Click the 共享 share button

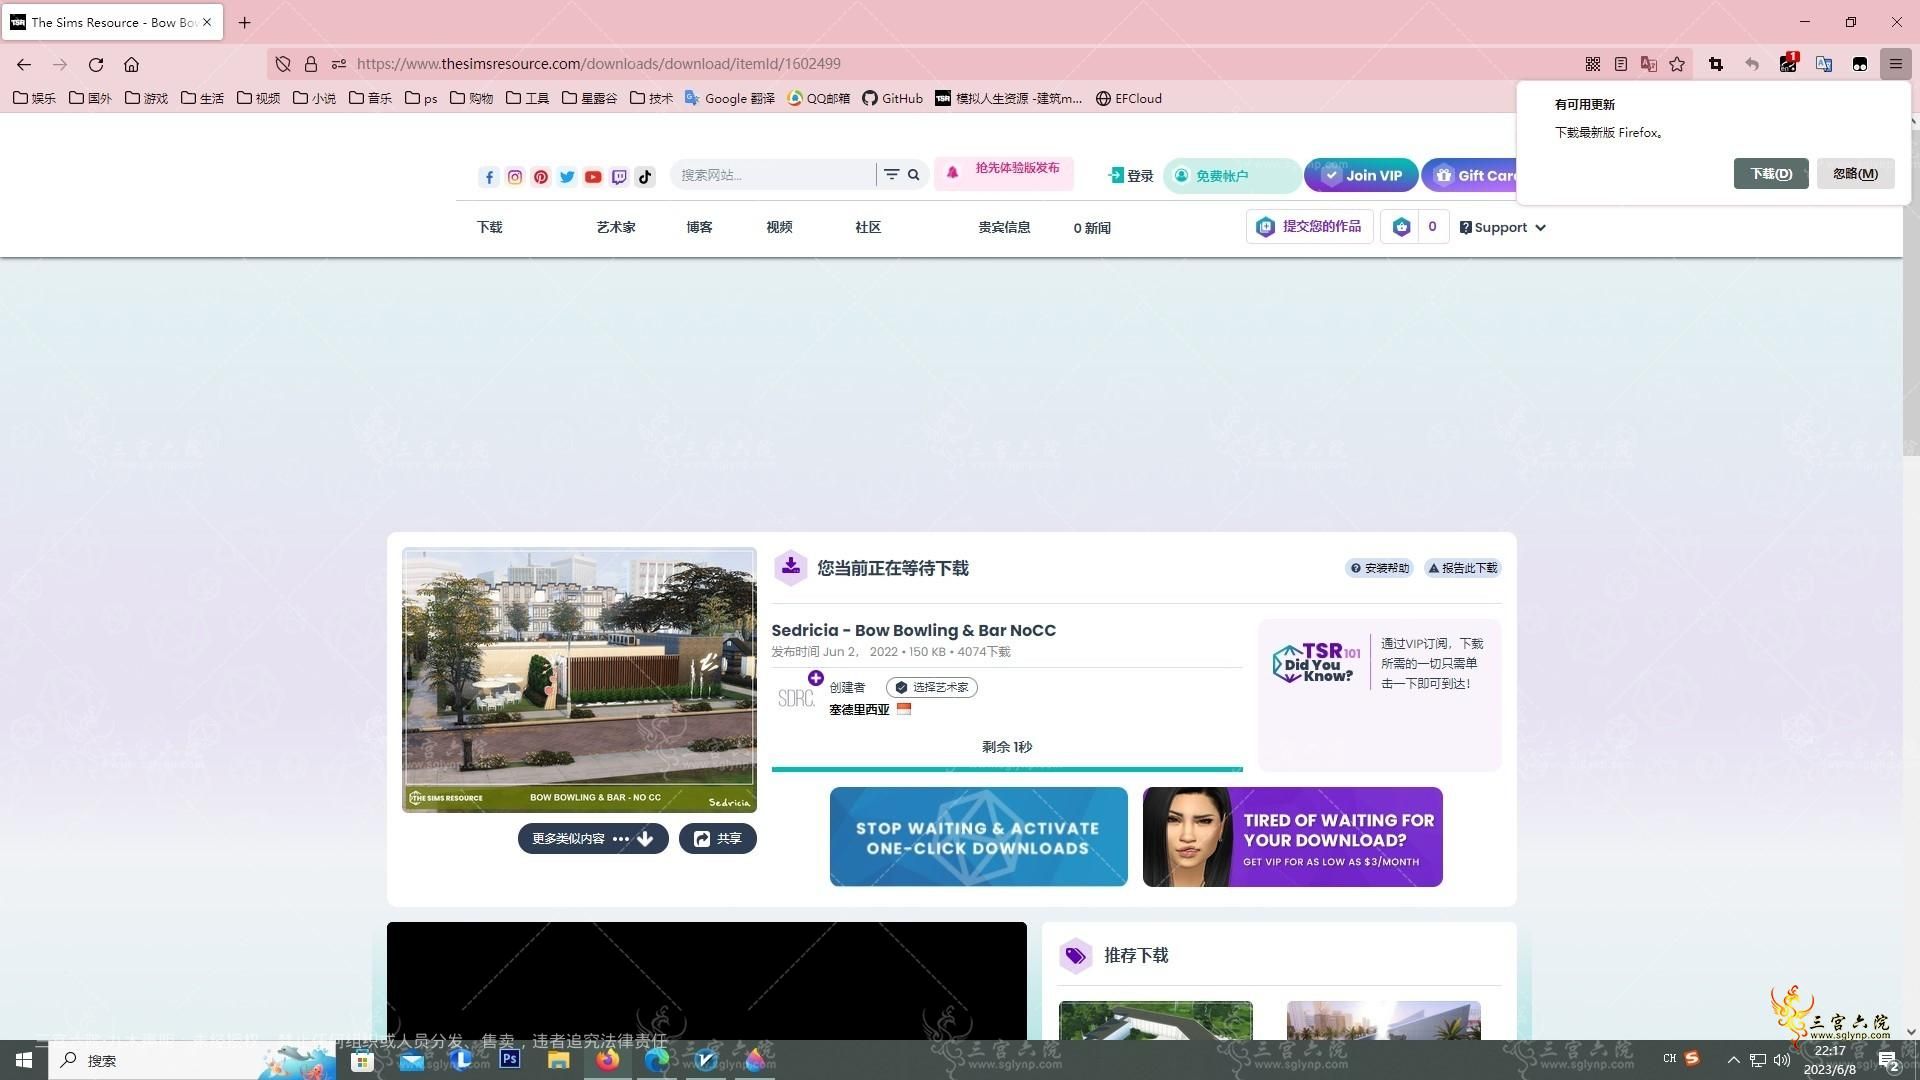coord(718,839)
